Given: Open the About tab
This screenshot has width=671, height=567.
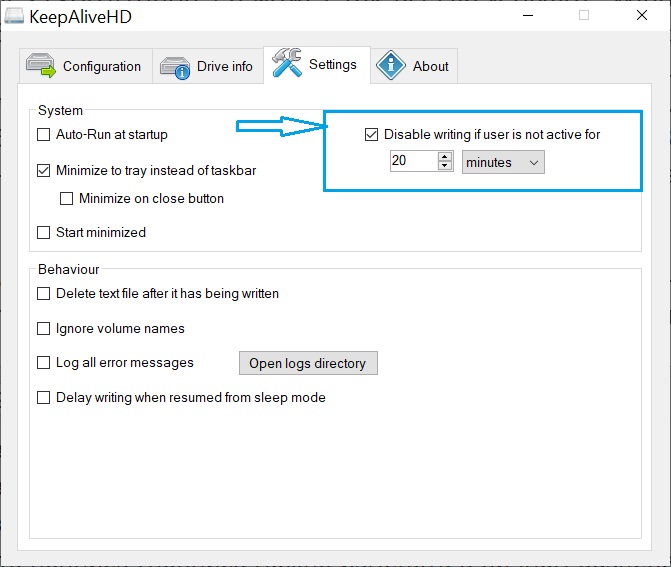Looking at the screenshot, I should point(414,66).
